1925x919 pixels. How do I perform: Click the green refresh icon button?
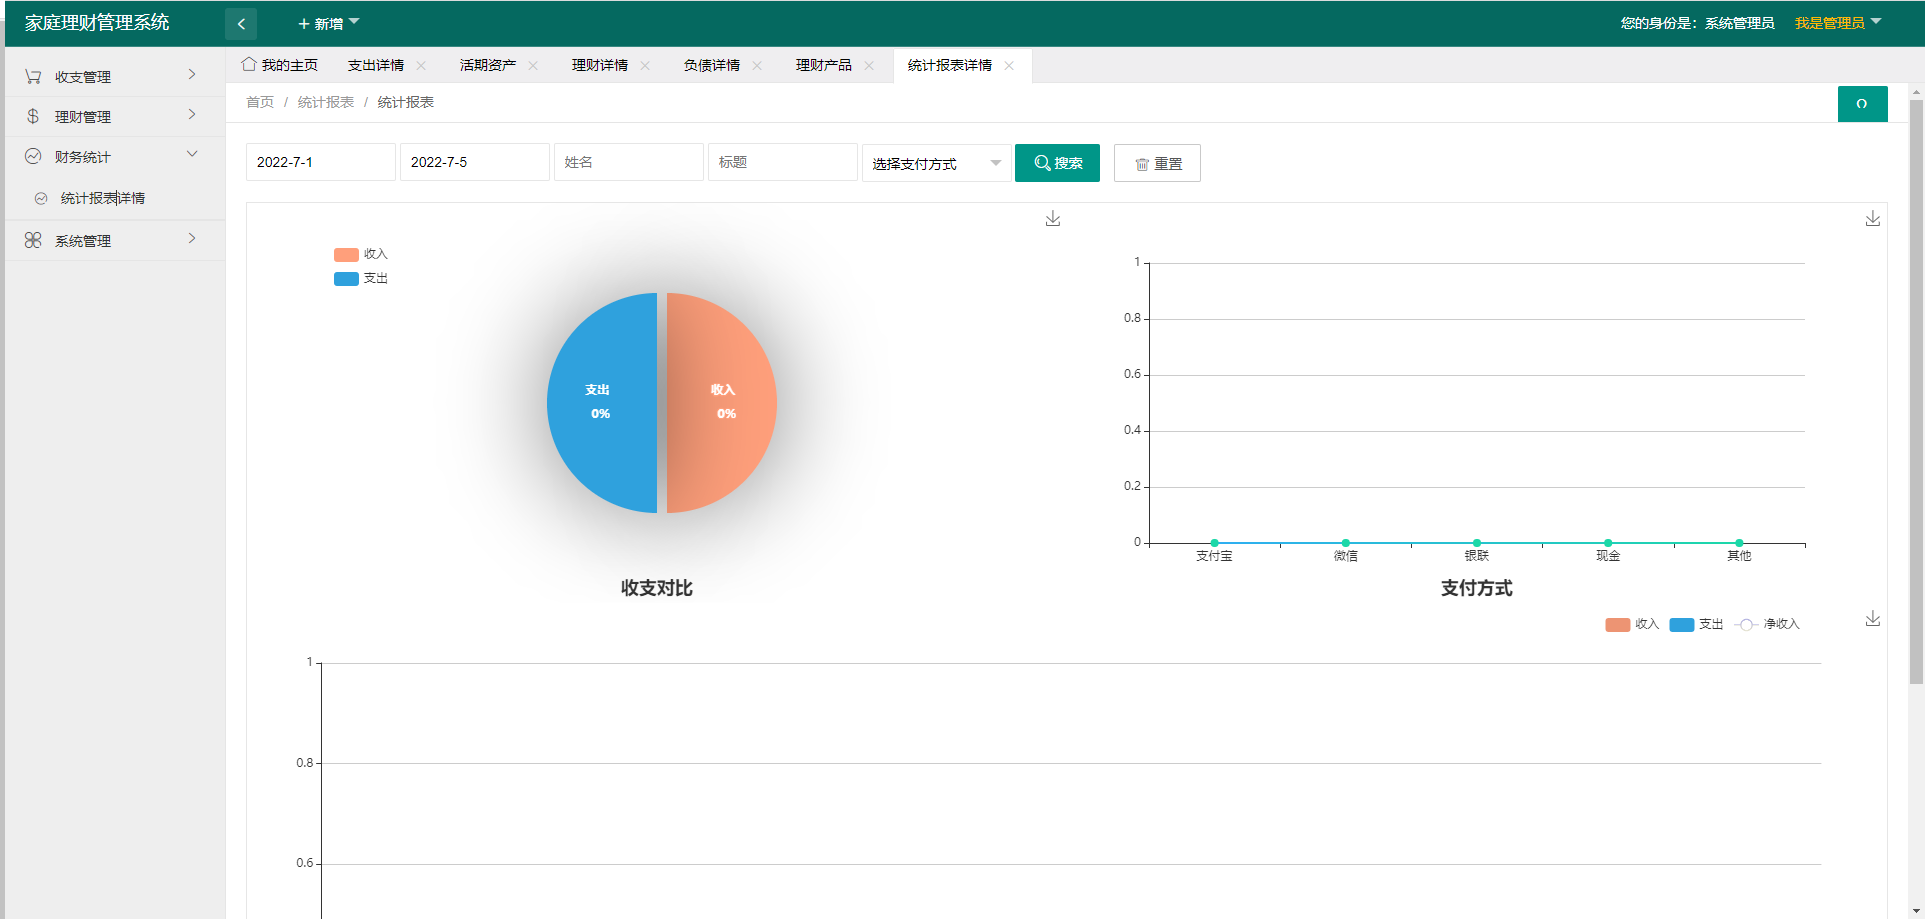[1861, 104]
